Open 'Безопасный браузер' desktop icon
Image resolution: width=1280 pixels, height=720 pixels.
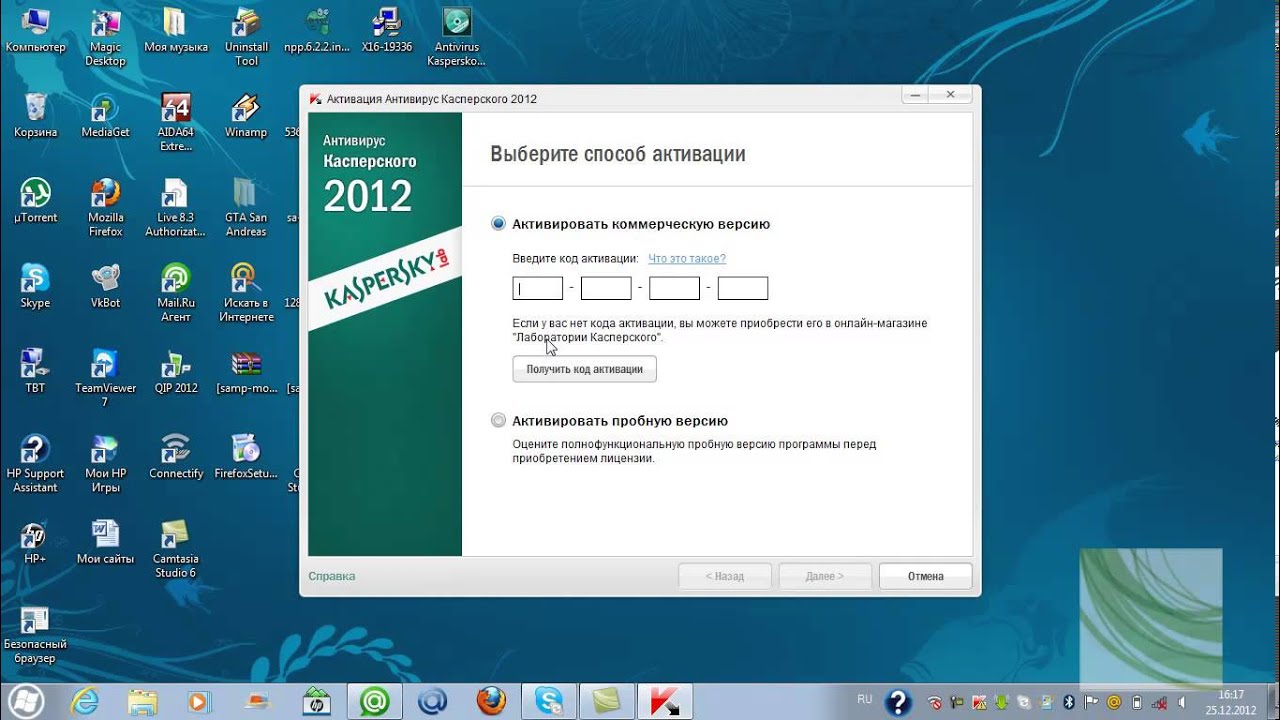(35, 635)
